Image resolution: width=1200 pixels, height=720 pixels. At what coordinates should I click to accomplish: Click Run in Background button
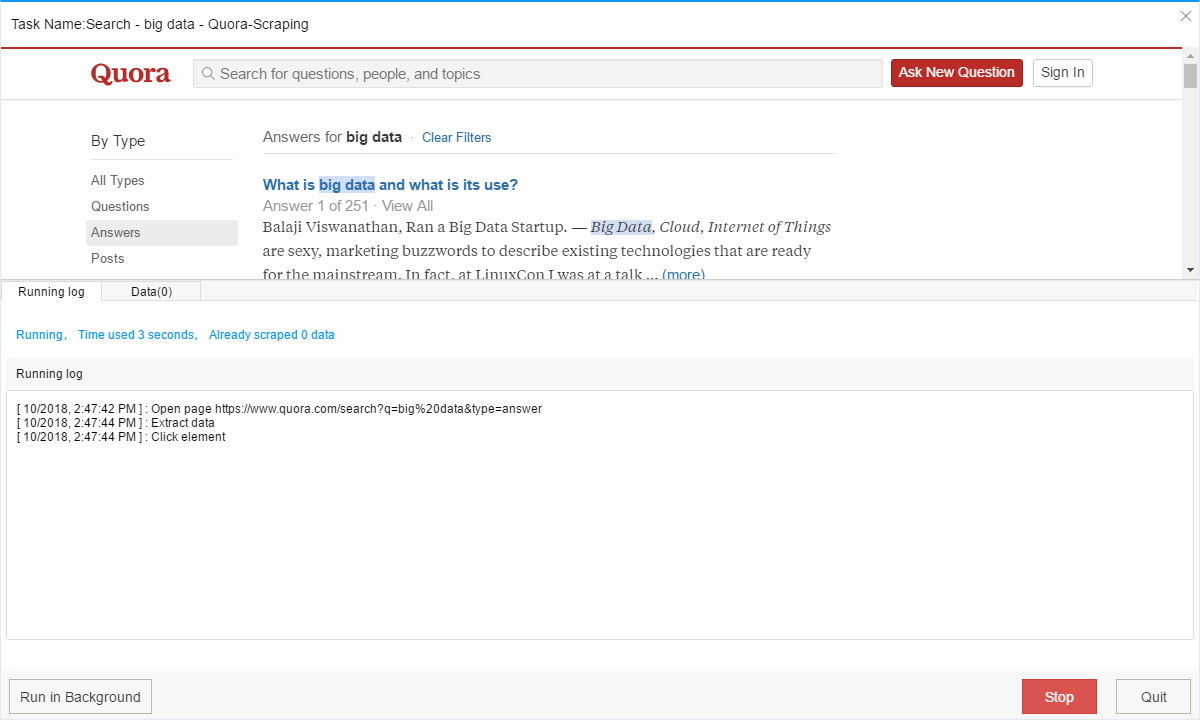tap(80, 697)
